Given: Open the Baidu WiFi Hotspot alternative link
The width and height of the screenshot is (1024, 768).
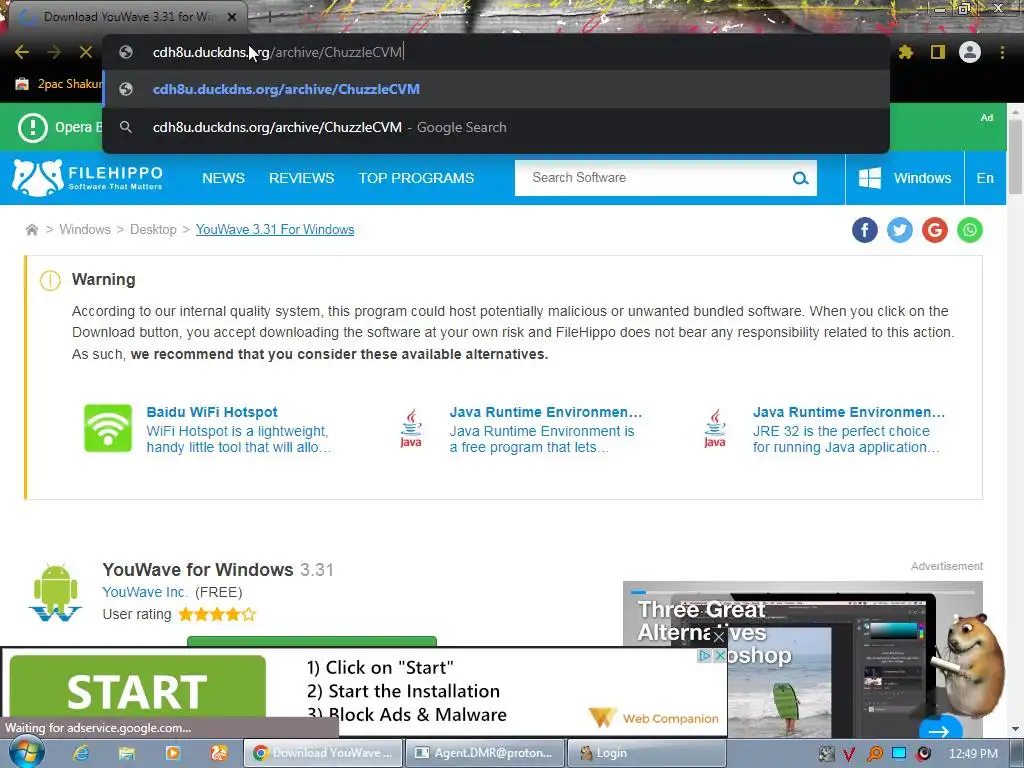Looking at the screenshot, I should pyautogui.click(x=212, y=412).
